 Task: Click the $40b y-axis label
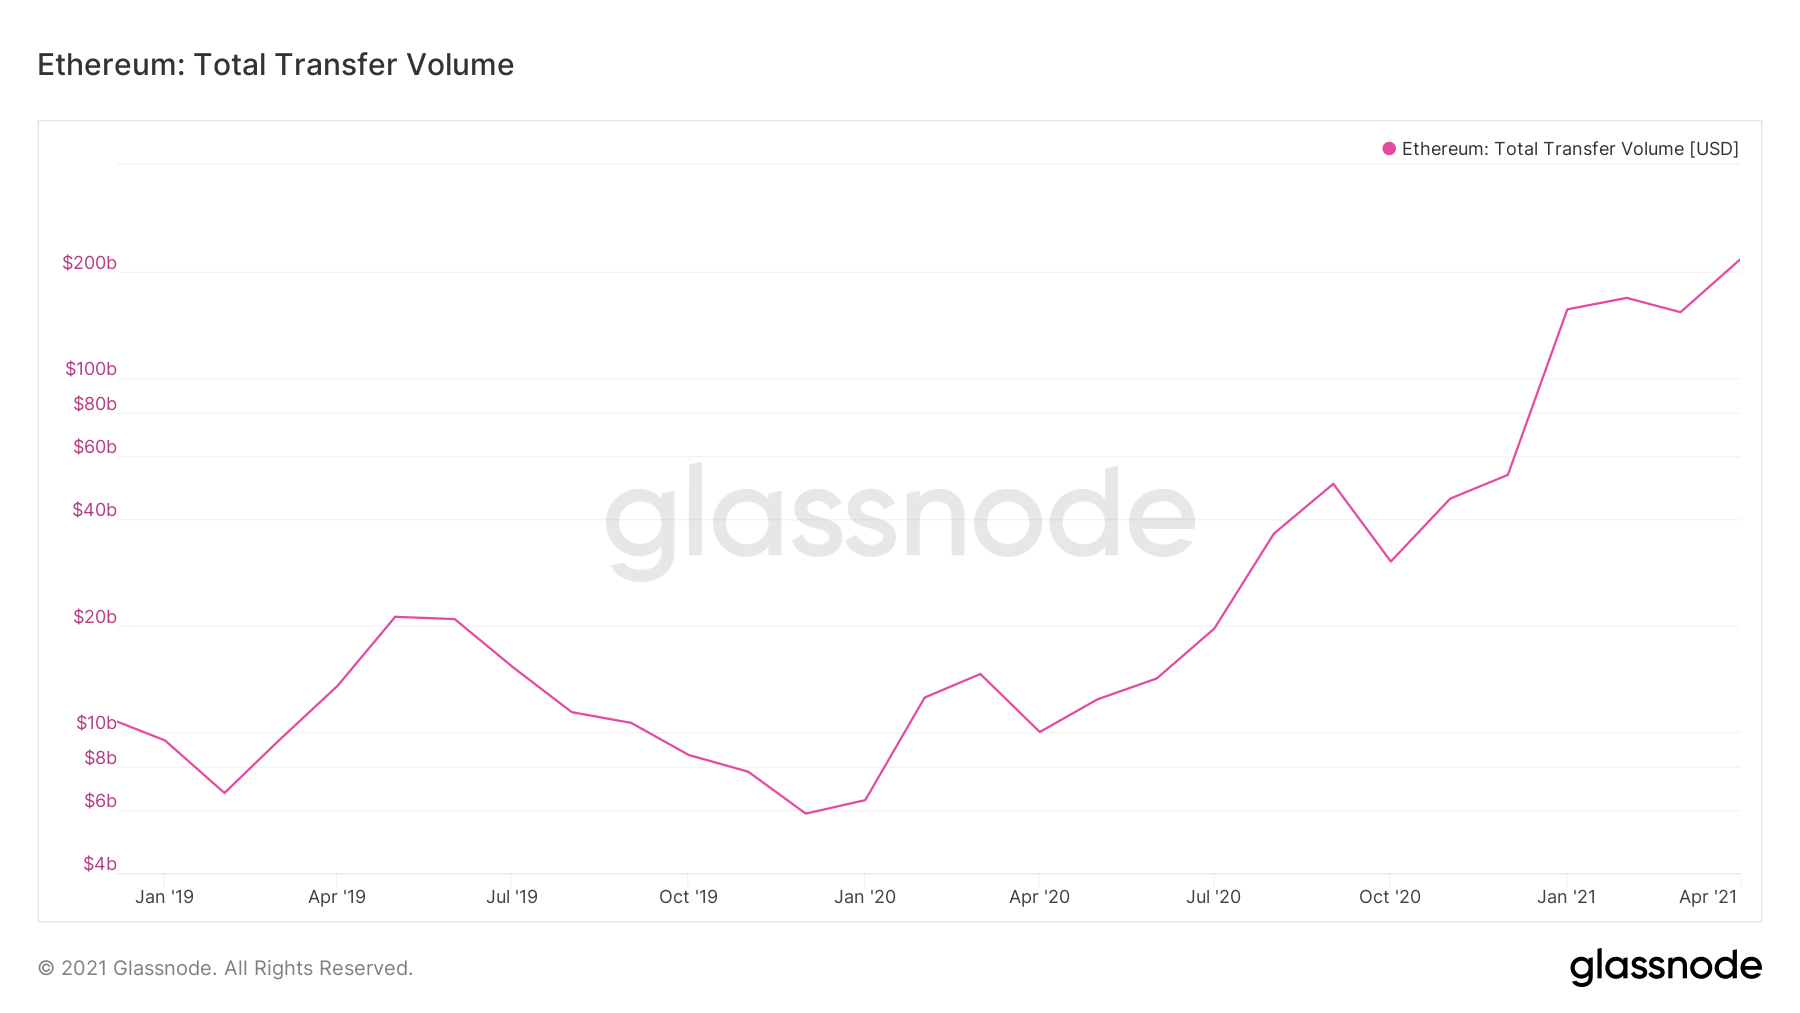[95, 510]
